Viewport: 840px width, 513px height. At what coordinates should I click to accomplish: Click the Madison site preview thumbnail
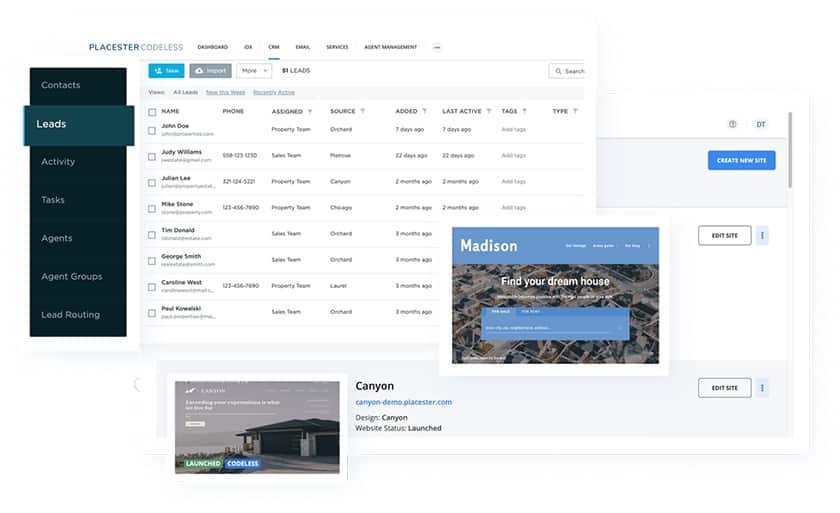click(x=556, y=296)
